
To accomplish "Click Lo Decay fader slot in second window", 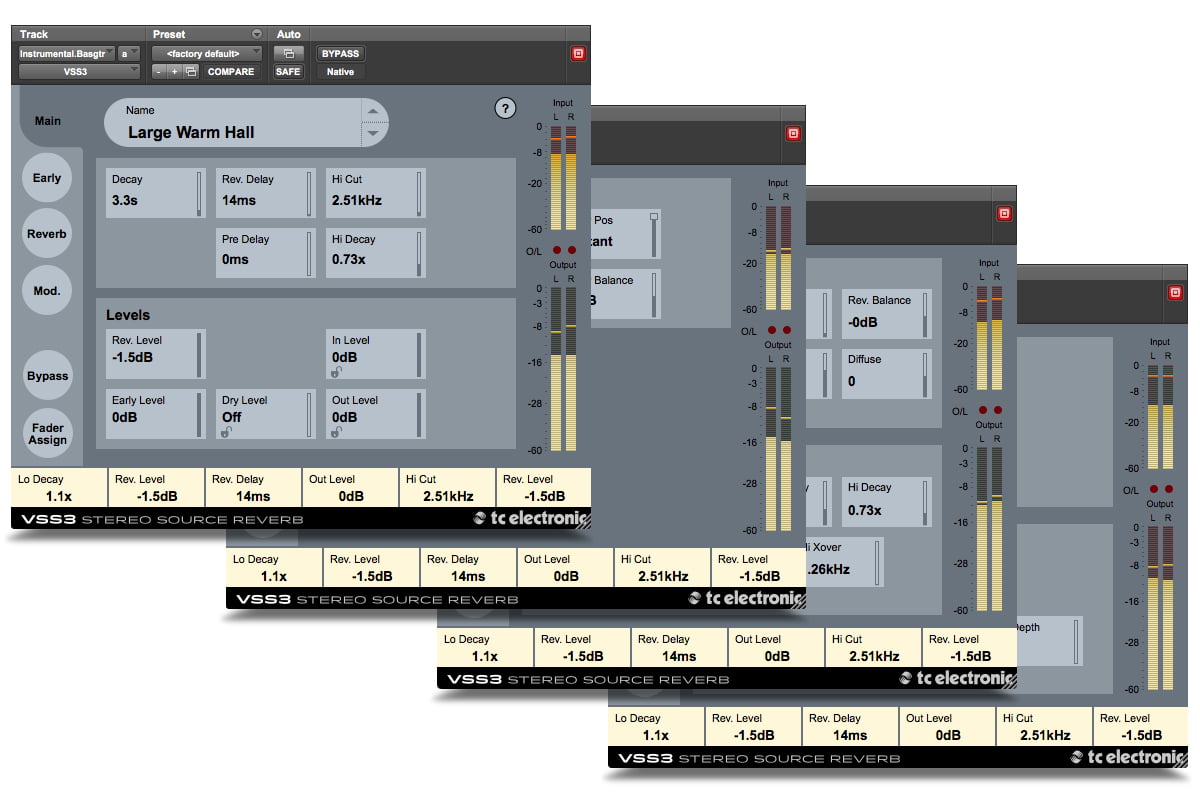I will 274,568.
